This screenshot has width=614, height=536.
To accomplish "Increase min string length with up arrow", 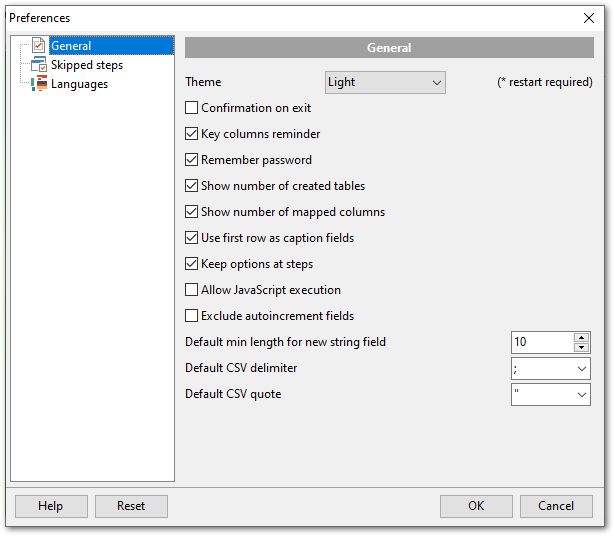I will 581,337.
